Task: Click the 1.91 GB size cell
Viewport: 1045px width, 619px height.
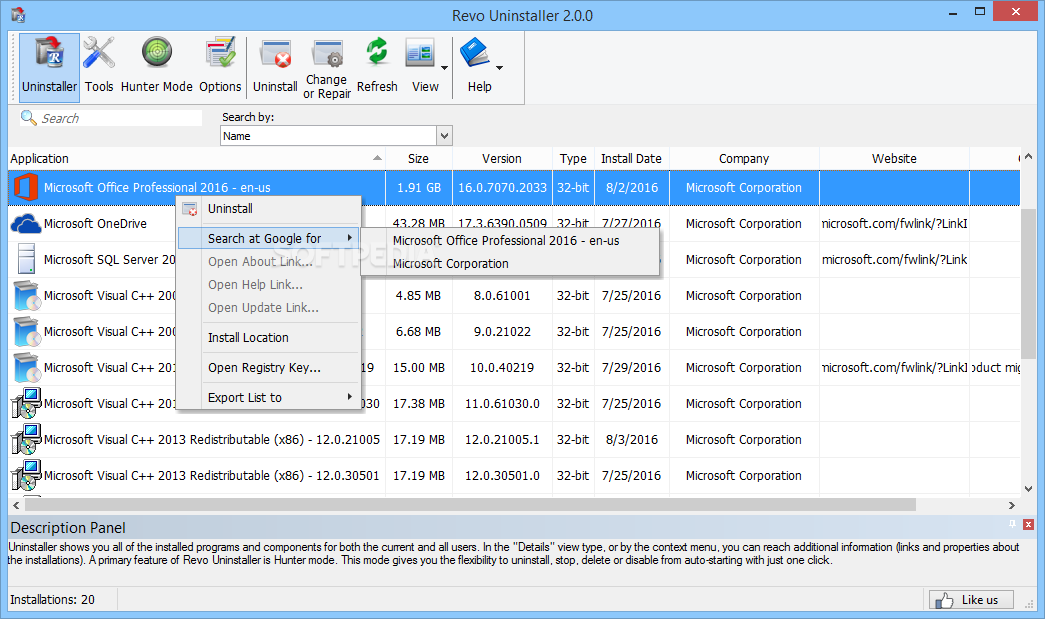Action: click(419, 187)
